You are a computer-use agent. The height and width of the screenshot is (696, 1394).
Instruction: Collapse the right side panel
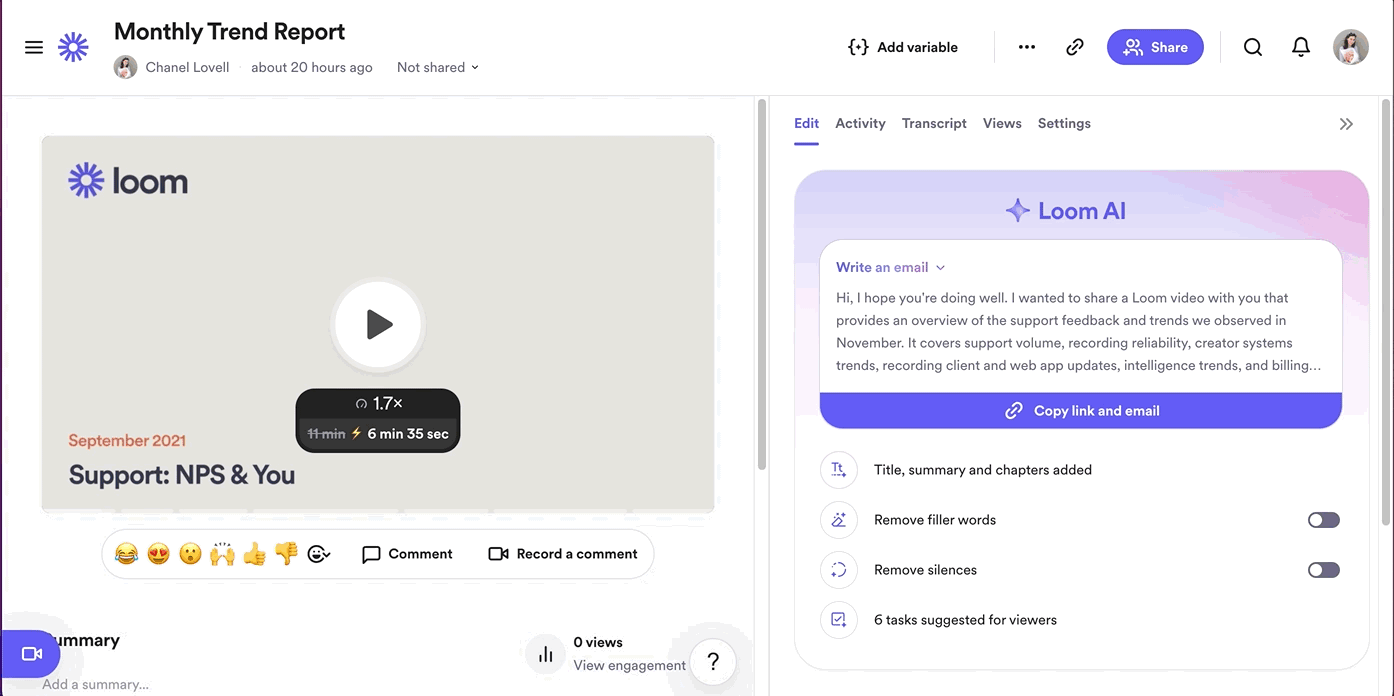[1346, 124]
